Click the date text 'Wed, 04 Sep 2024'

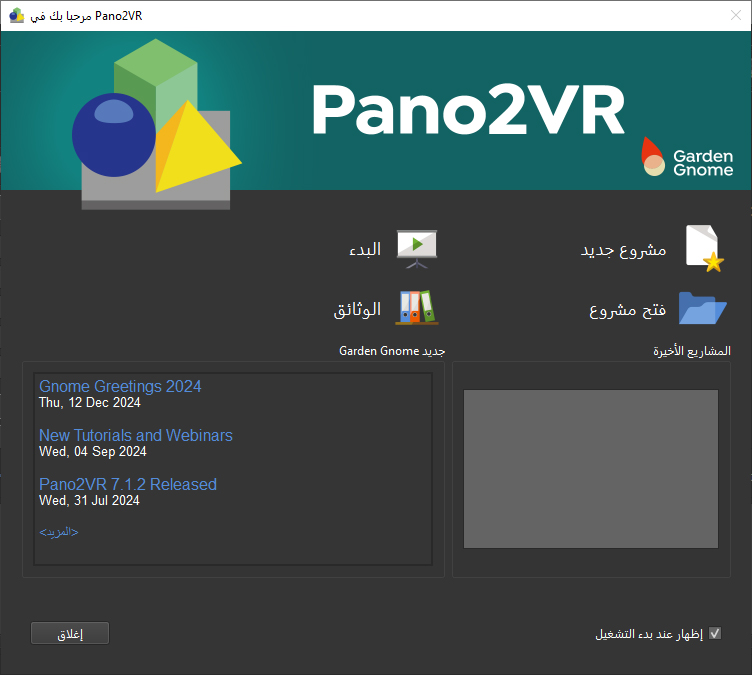pyautogui.click(x=93, y=451)
